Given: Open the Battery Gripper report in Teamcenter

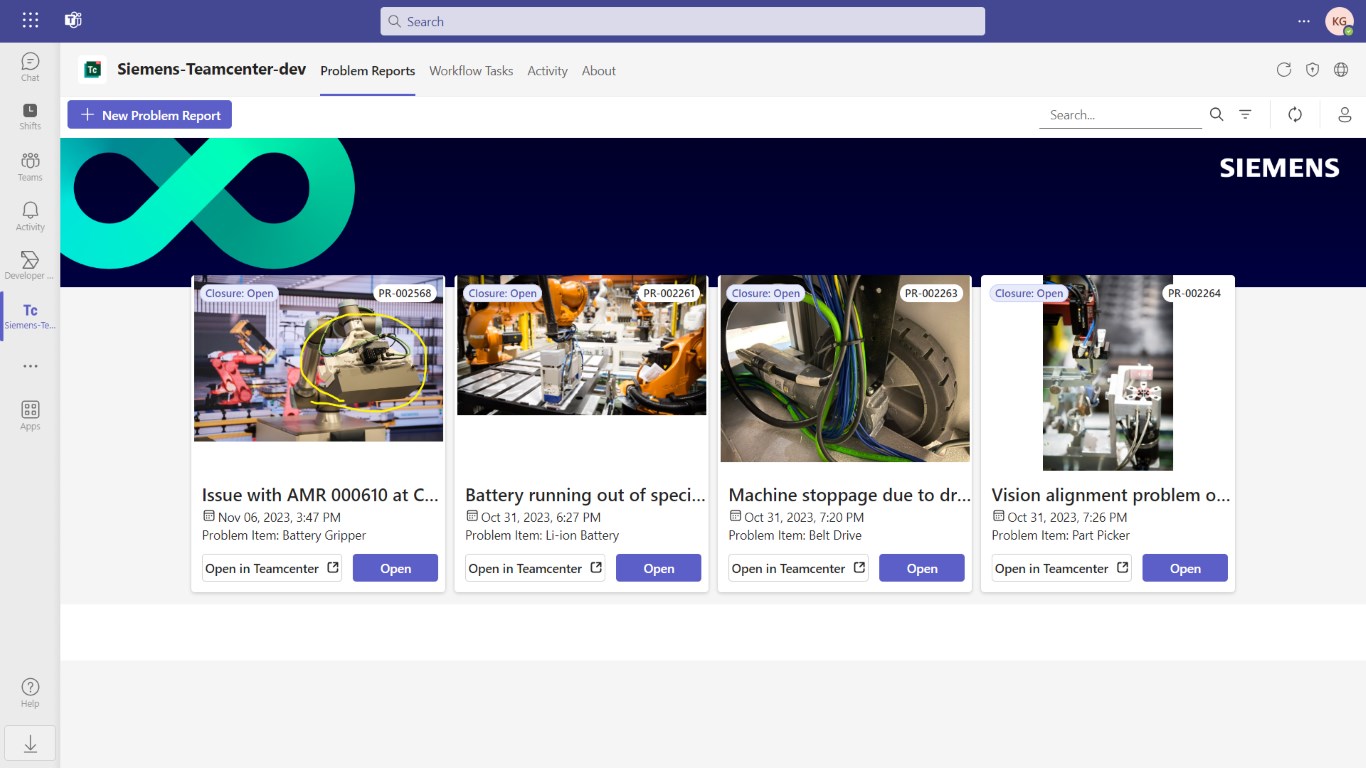Looking at the screenshot, I should tap(272, 568).
